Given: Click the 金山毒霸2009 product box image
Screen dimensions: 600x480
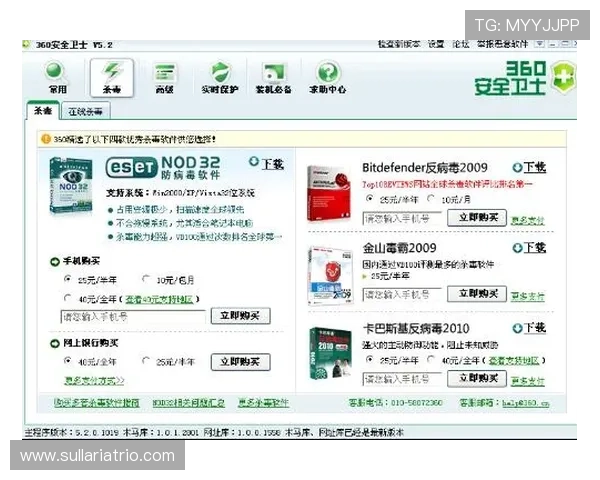Looking at the screenshot, I should point(330,275).
